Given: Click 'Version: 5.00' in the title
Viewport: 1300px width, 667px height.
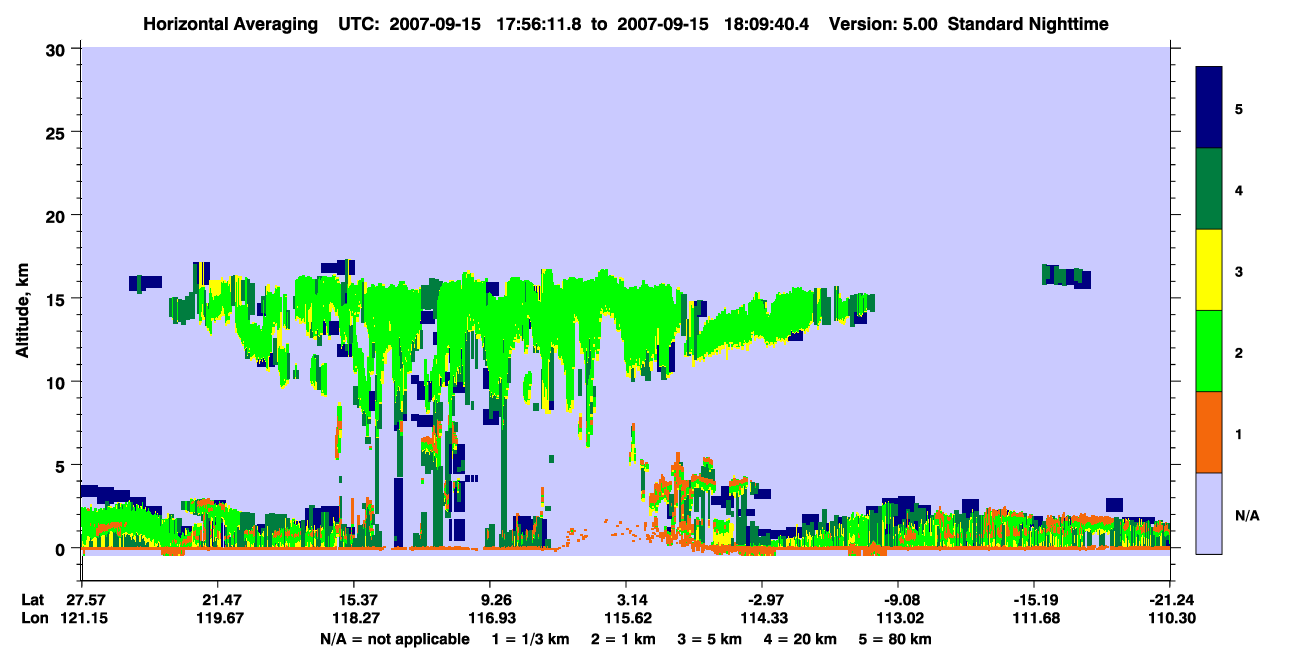Looking at the screenshot, I should click(883, 23).
